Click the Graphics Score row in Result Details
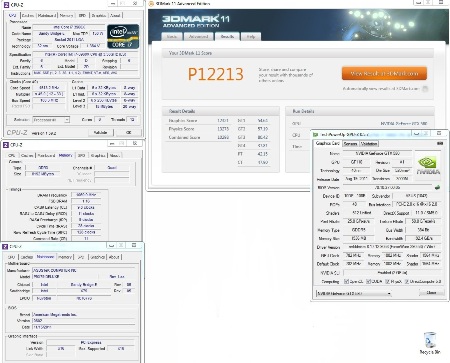This screenshot has height=363, width=450. click(199, 120)
